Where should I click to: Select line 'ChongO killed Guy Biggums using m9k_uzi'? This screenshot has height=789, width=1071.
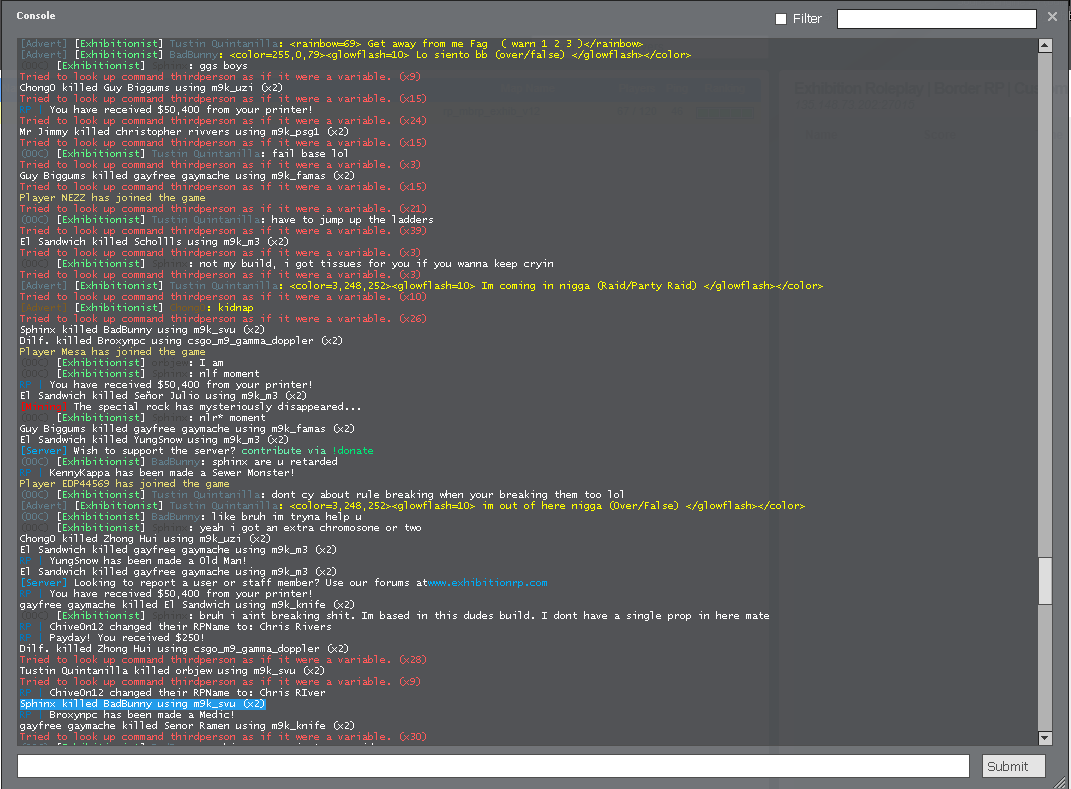pos(151,87)
